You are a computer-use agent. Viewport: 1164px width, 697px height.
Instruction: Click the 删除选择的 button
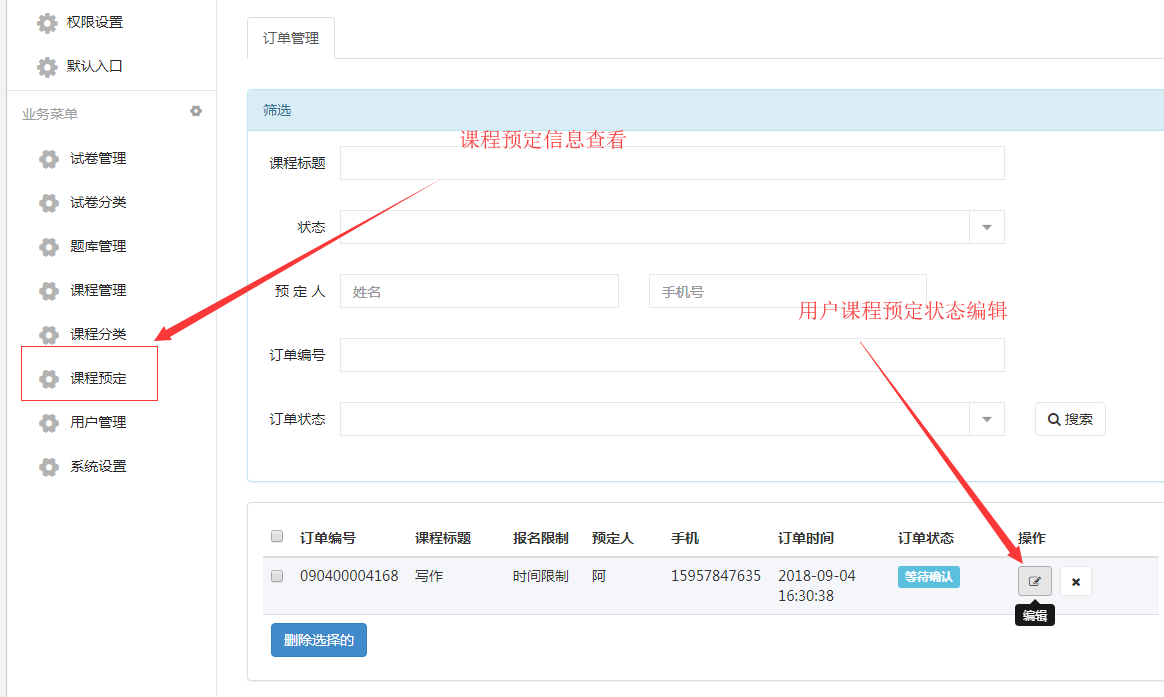318,640
